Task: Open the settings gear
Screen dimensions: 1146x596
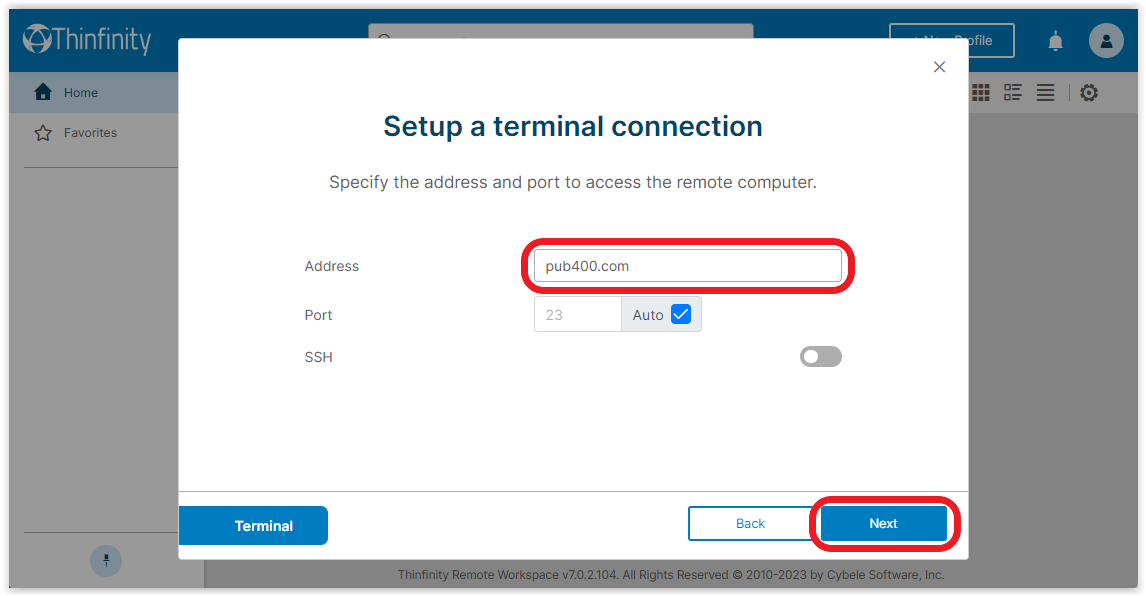Action: (1089, 93)
